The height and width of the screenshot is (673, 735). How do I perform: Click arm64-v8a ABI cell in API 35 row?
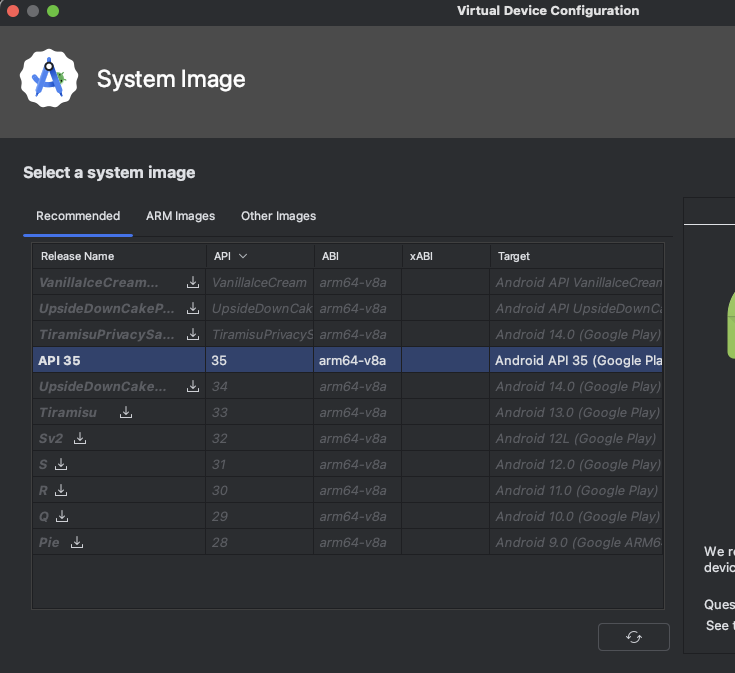(358, 360)
